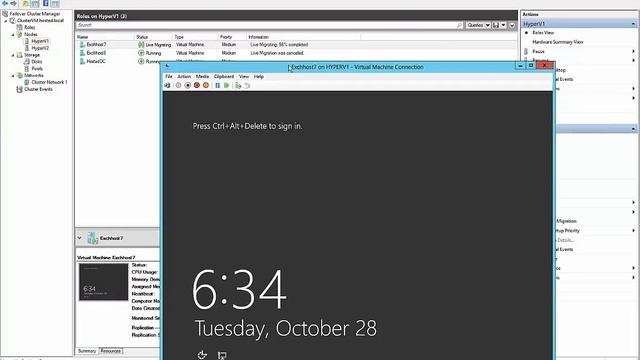
Task: Expand the search options chevron button
Action: pos(512,25)
